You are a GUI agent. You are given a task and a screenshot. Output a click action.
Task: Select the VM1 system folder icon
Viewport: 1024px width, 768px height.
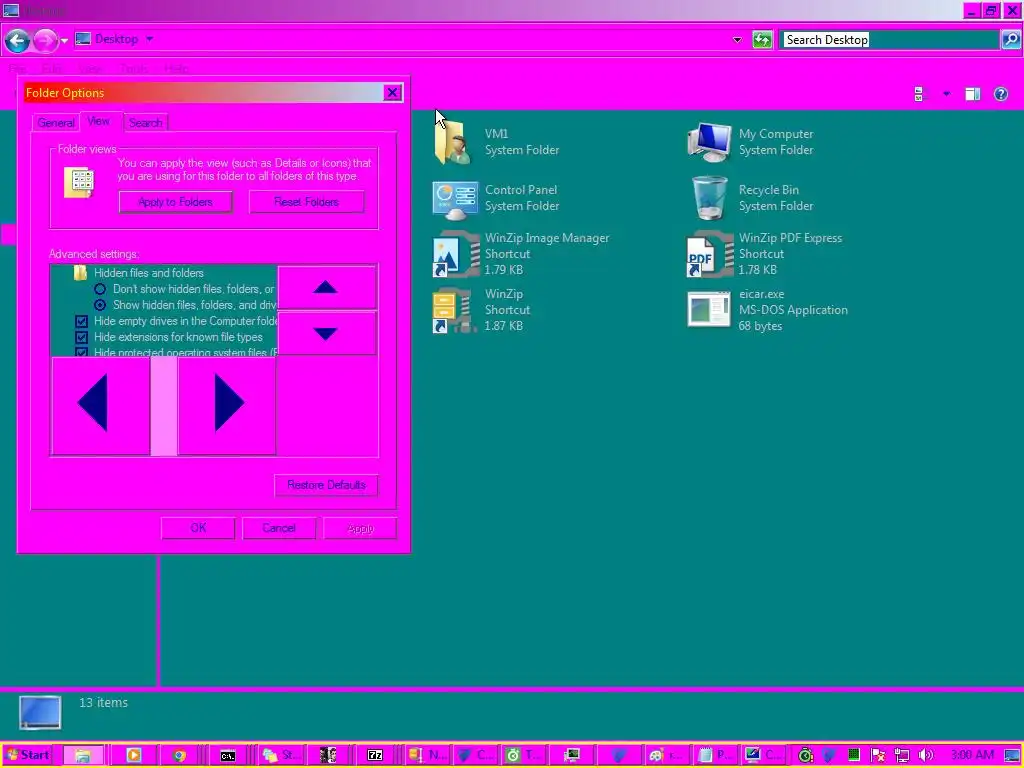452,142
